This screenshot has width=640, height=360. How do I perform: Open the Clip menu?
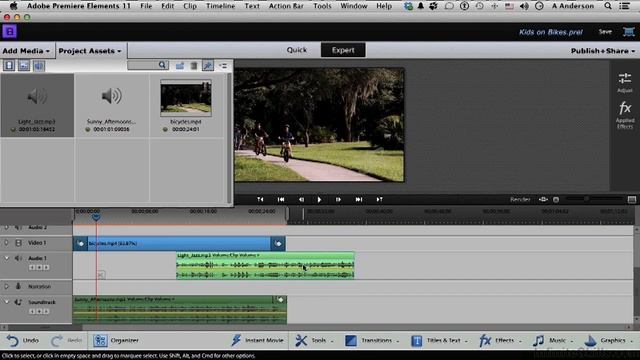(190, 6)
